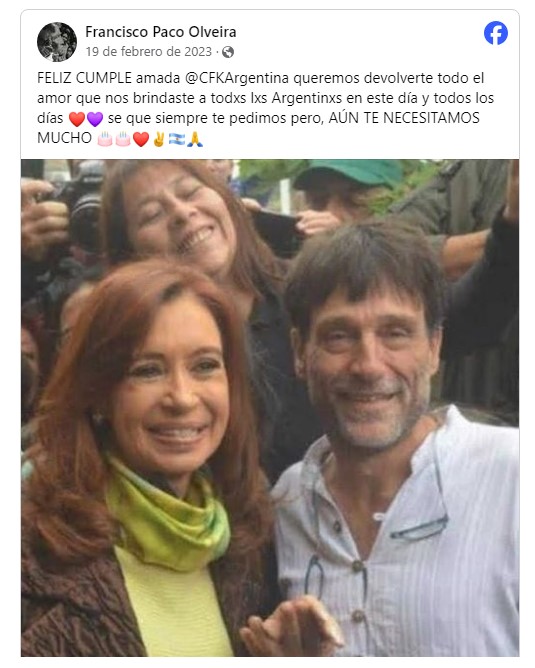Click the @CFKArgentina mention
The width and height of the screenshot is (535, 668).
(237, 78)
